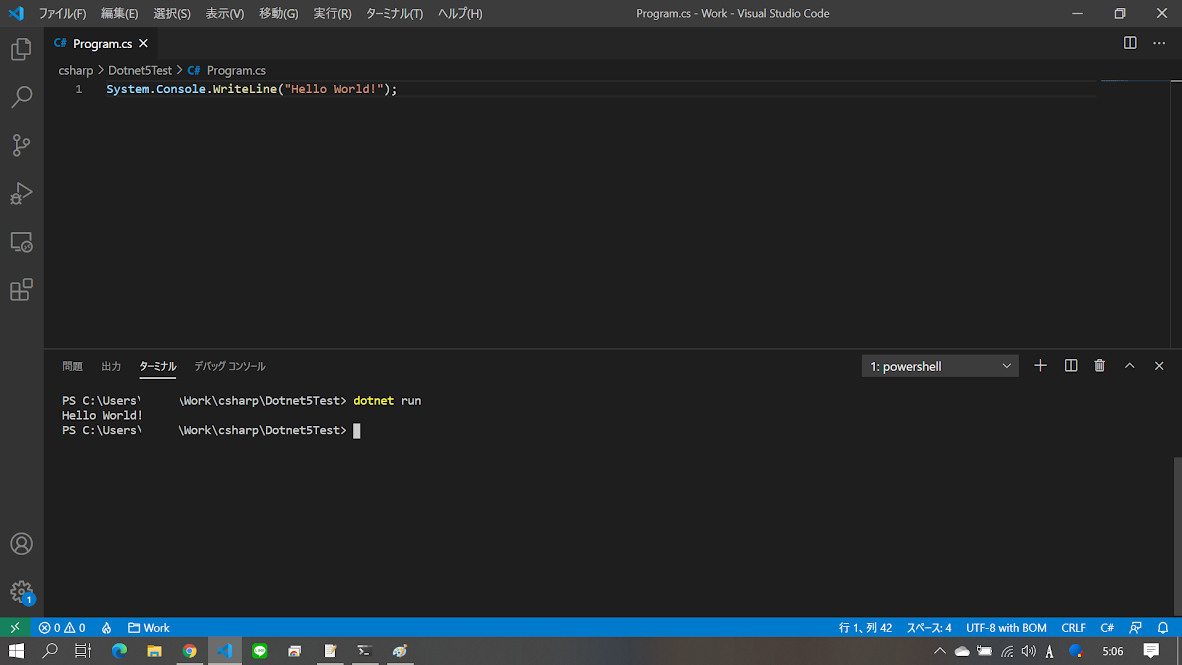Open the Accounts icon in activity bar
Image resolution: width=1182 pixels, height=665 pixels.
[x=21, y=543]
